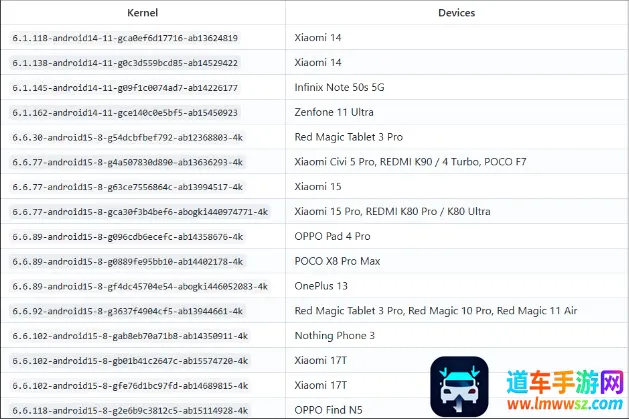The image size is (629, 419).
Task: Select kernel 6.1.145-android14-11-g09f1c0074ad7-ab14226177
Action: [x=125, y=88]
